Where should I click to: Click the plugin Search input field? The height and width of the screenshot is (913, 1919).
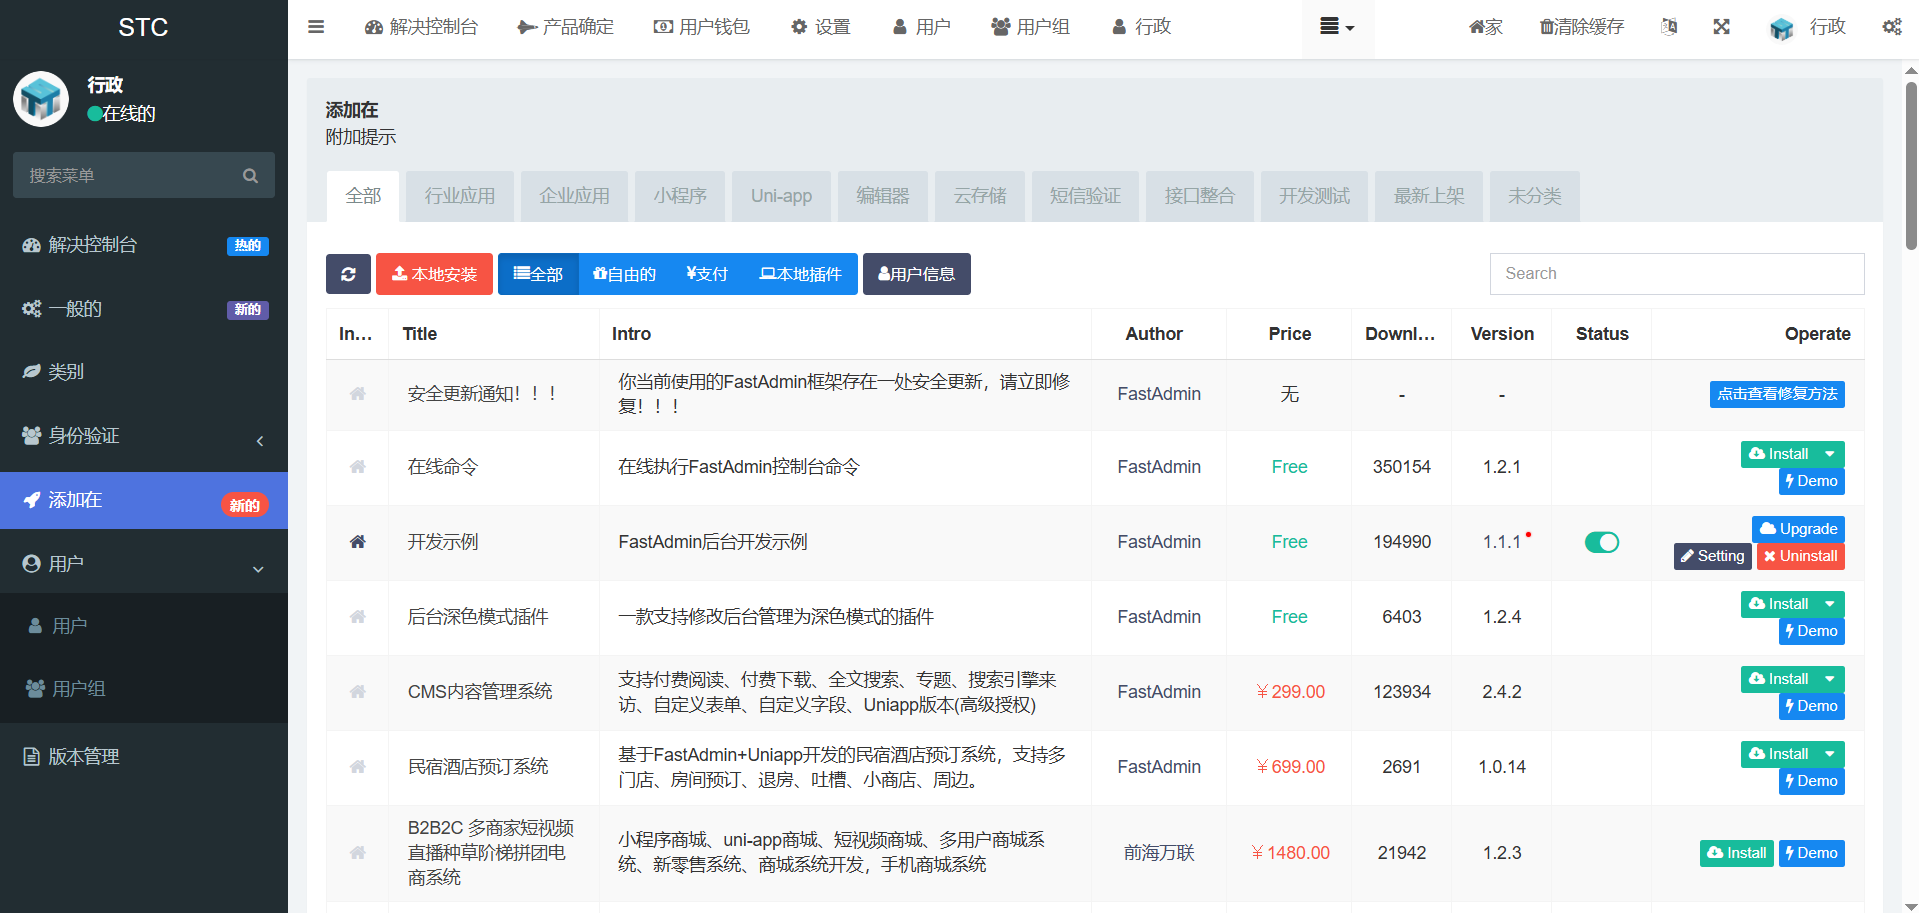click(1677, 274)
